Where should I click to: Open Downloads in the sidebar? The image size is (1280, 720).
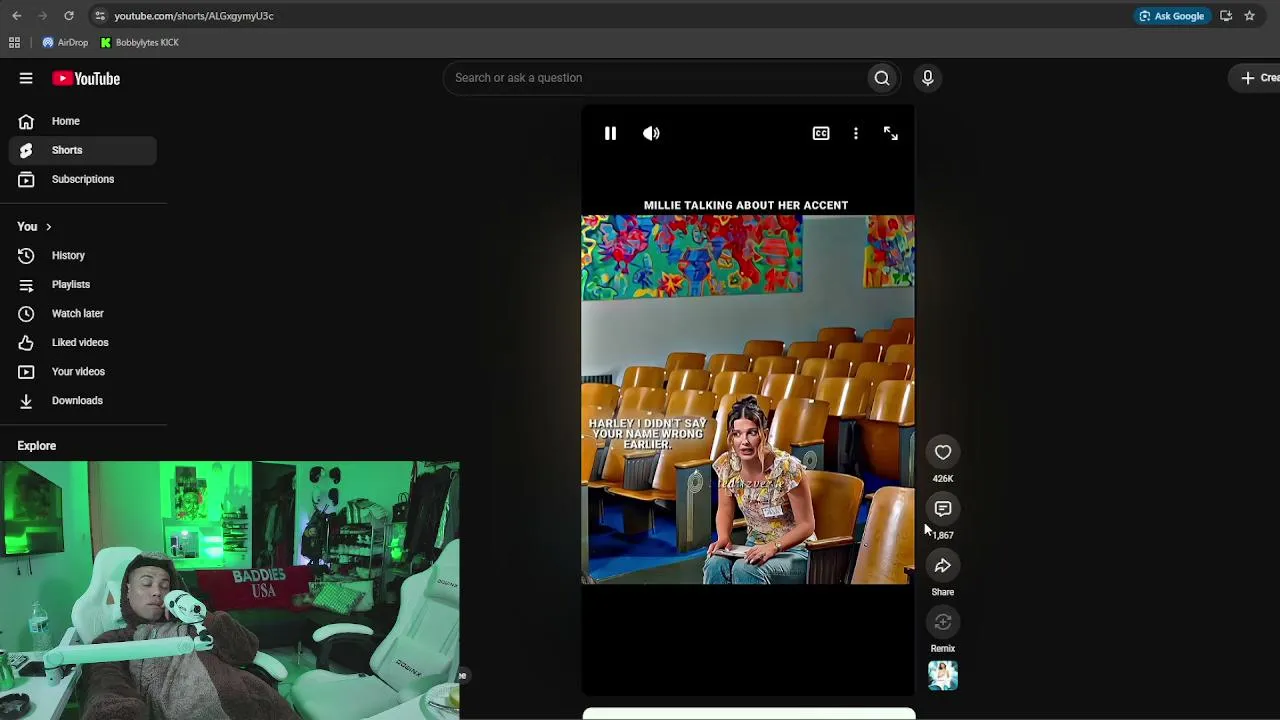(x=83, y=401)
